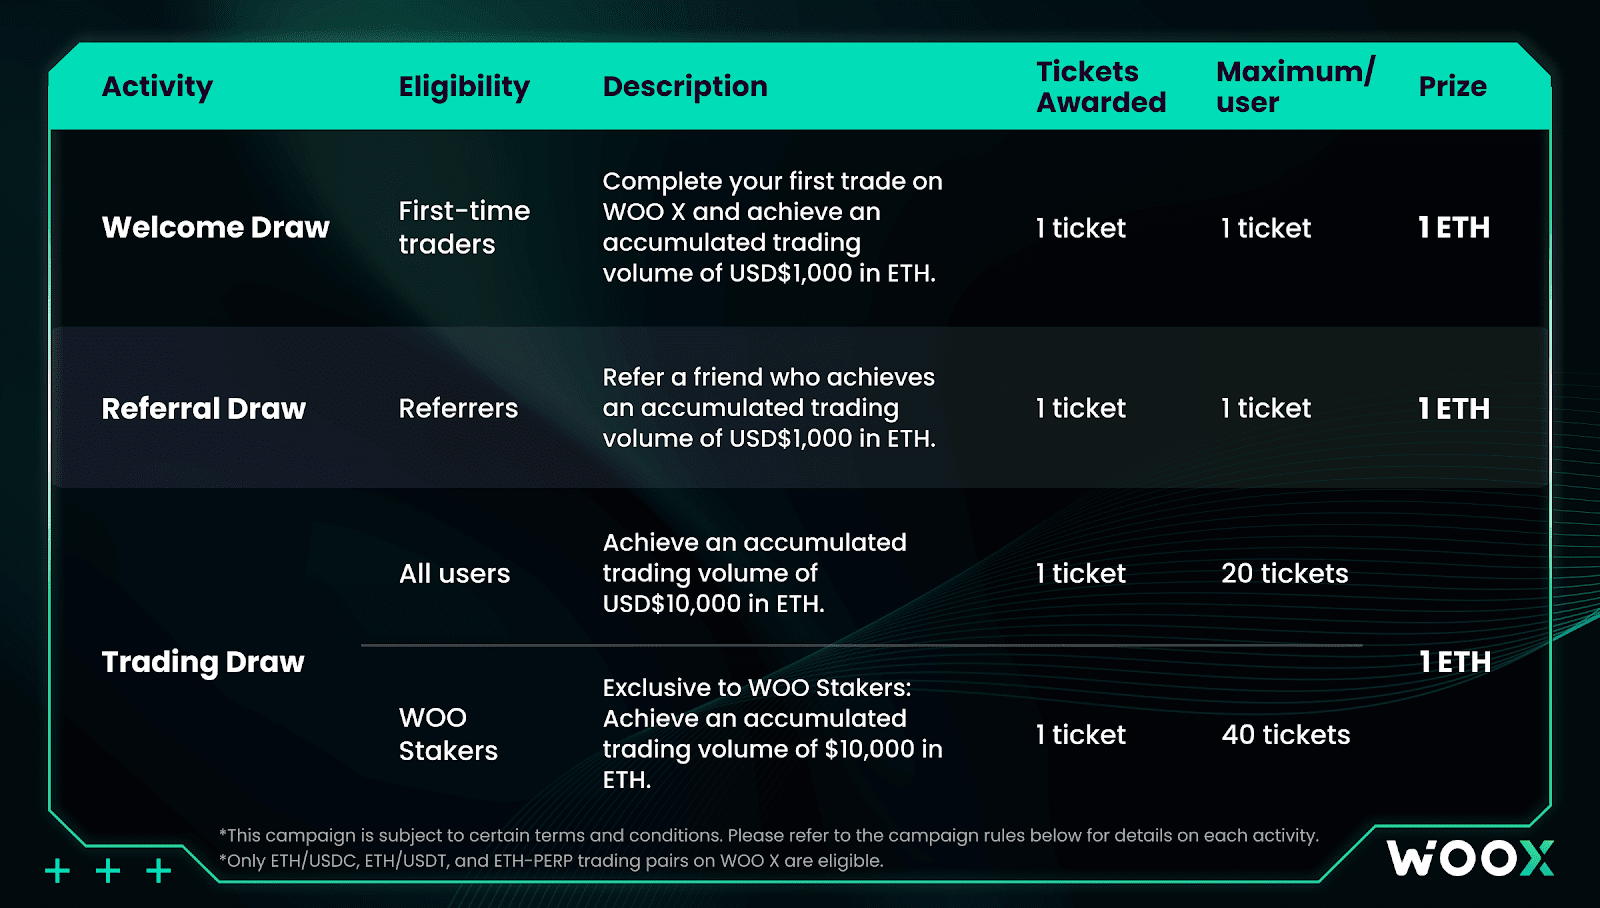Select the Activity column header
Screen dimensions: 1600x908
157,87
